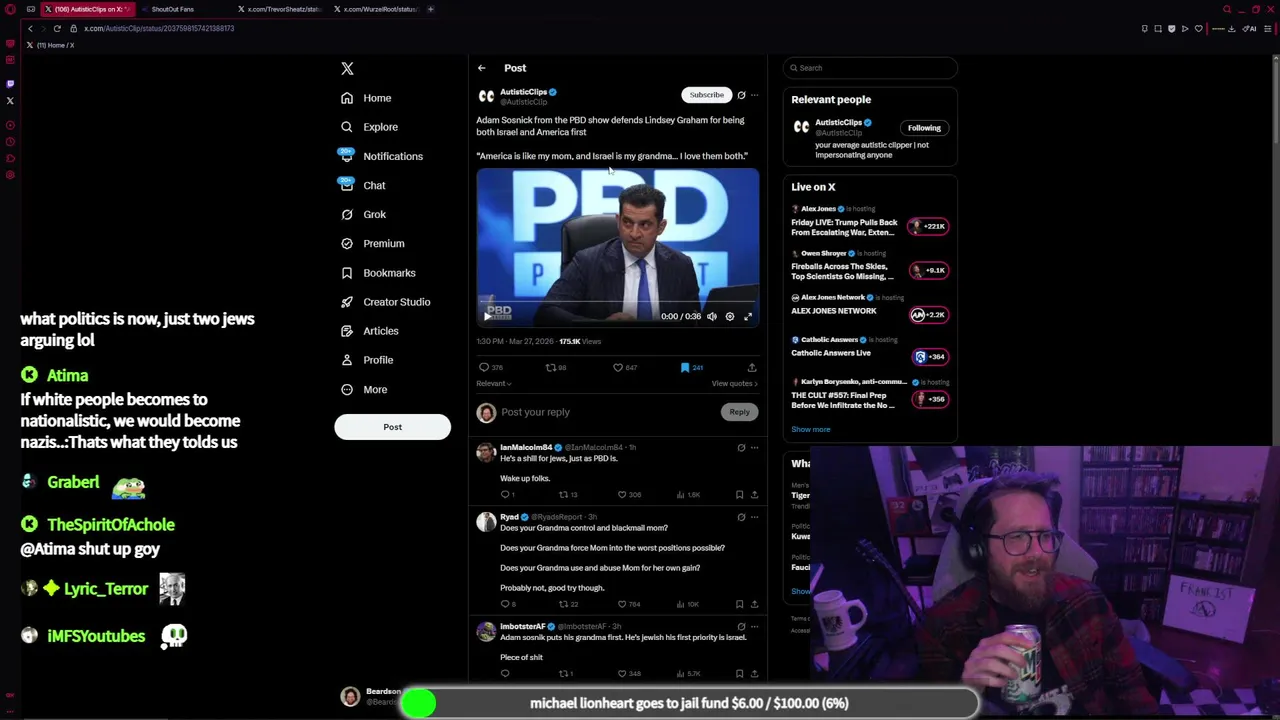Subscribe to AutisticClips

706,95
